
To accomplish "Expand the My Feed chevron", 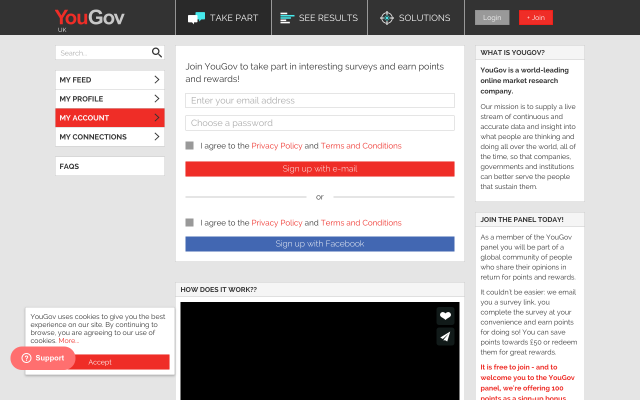I will (157, 80).
